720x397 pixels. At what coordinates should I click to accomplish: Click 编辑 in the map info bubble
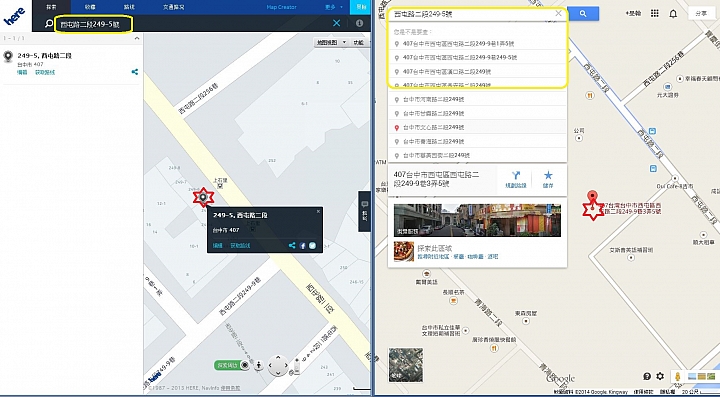point(218,246)
